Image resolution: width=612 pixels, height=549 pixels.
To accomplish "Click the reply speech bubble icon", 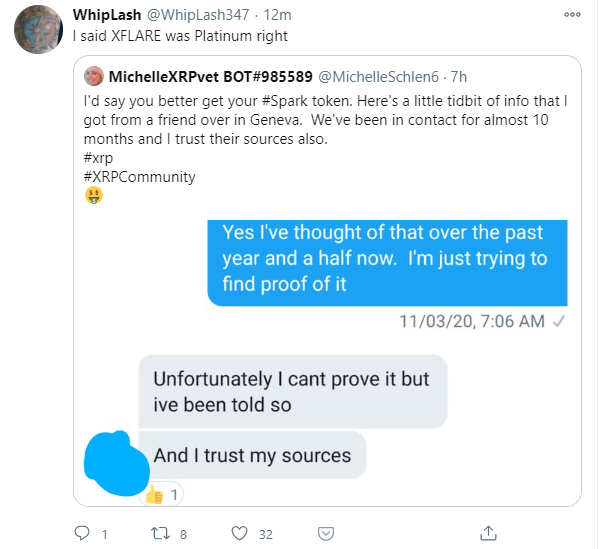I will coord(83,534).
